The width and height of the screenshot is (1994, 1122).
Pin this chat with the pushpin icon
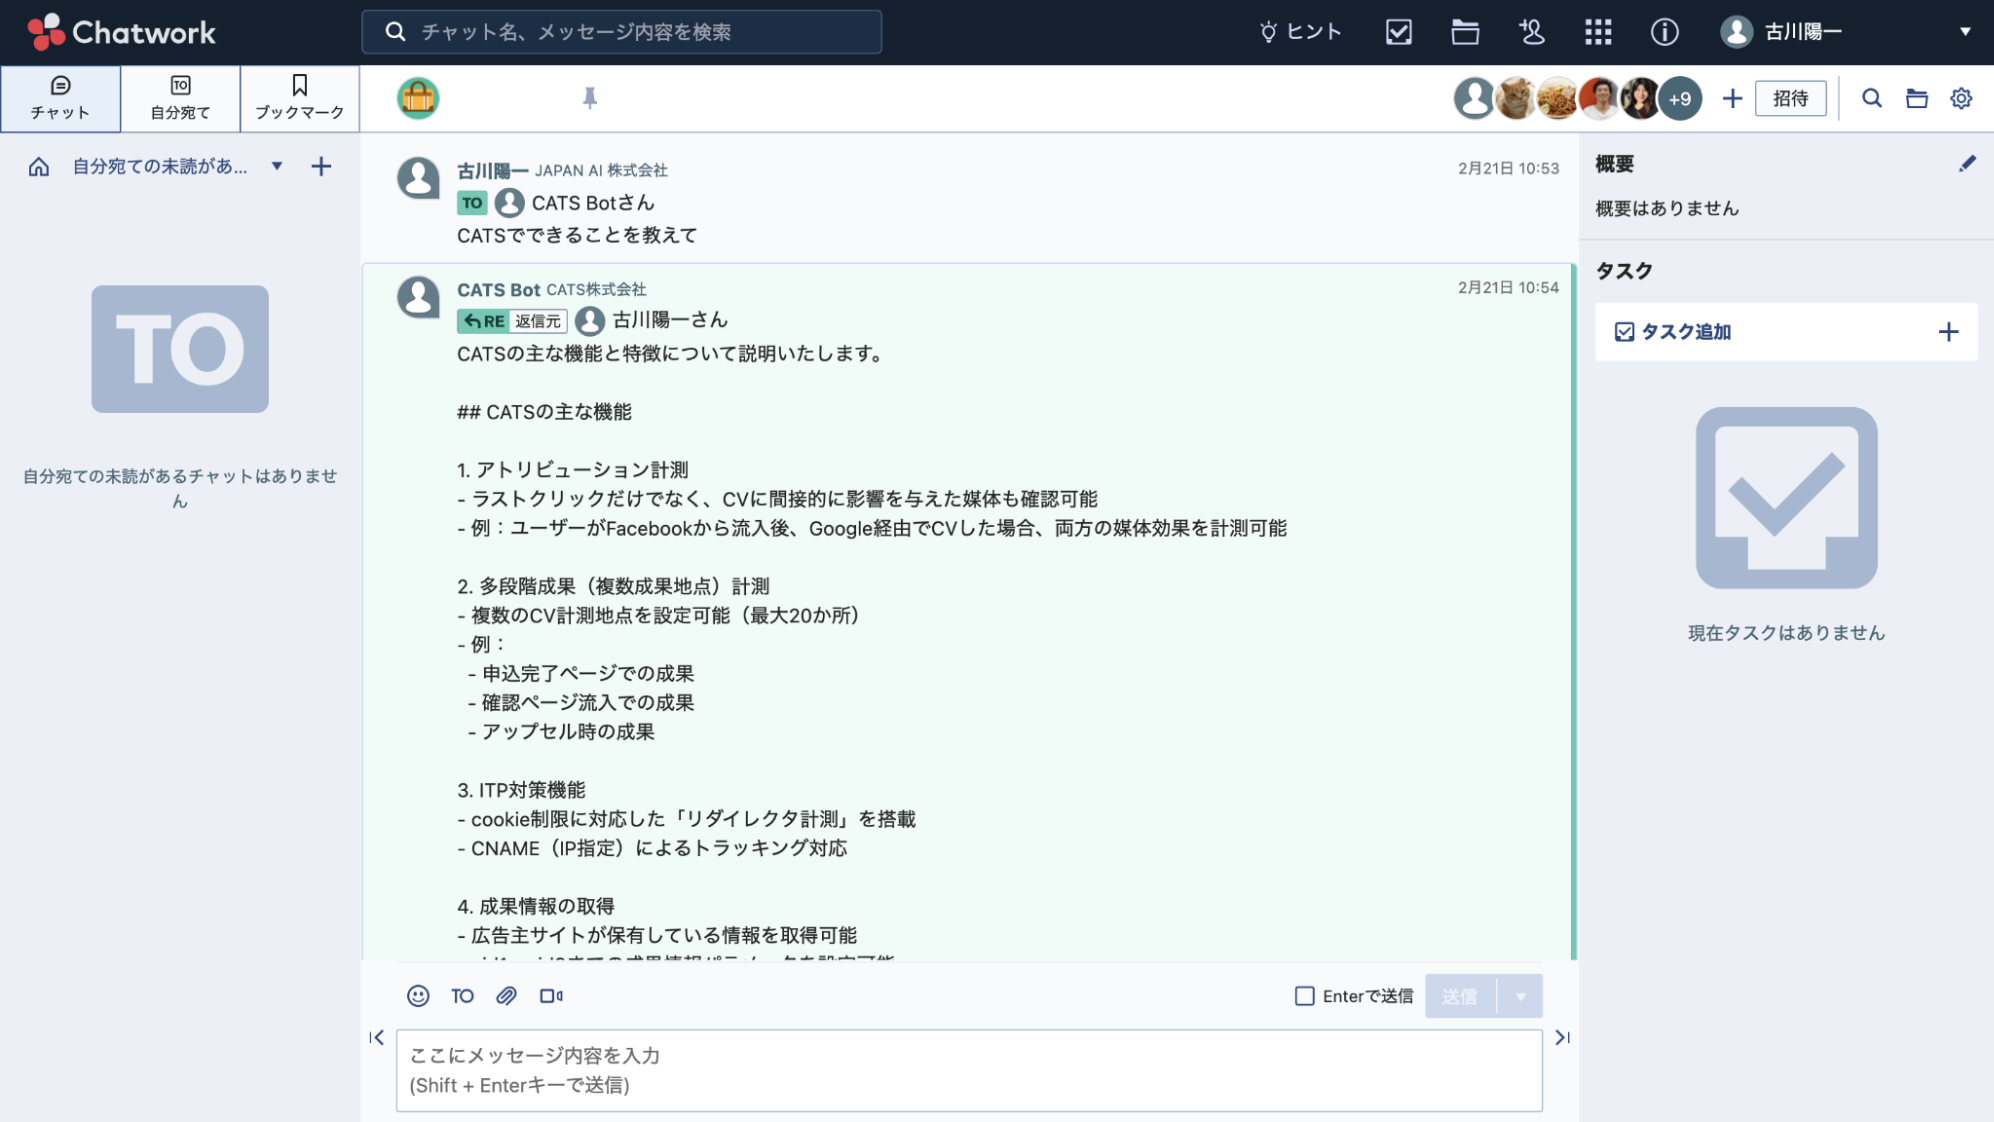coord(590,98)
